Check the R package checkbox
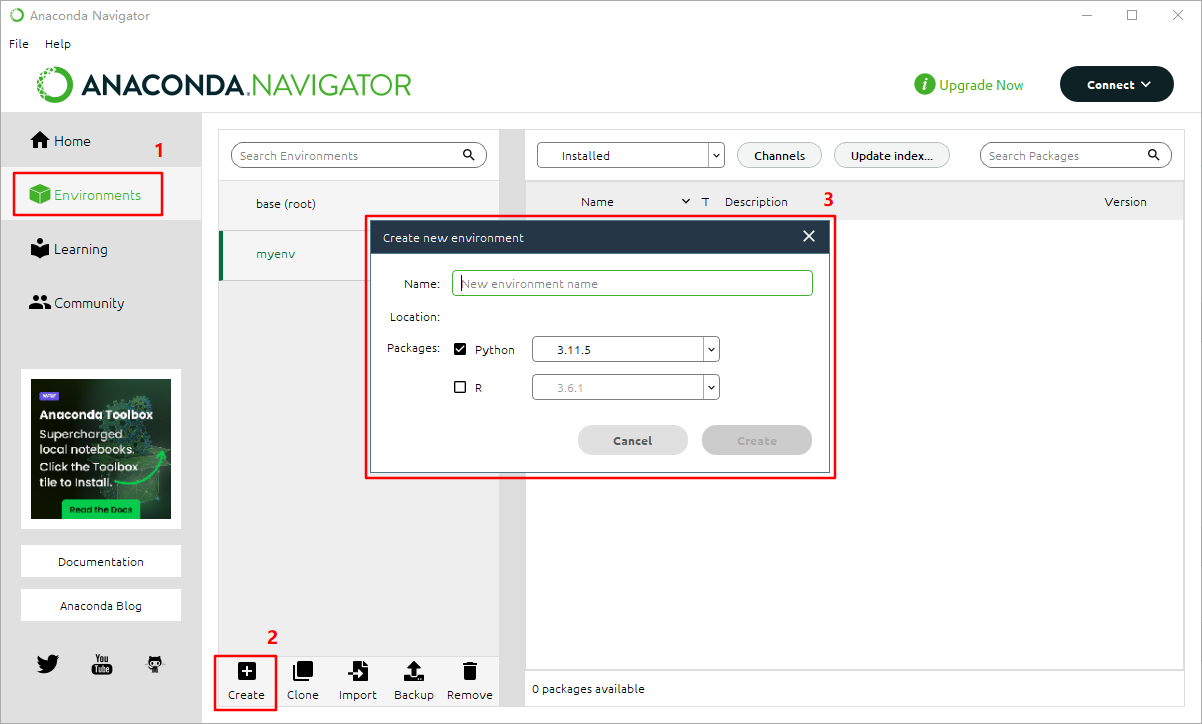Viewport: 1202px width, 724px height. pyautogui.click(x=460, y=387)
